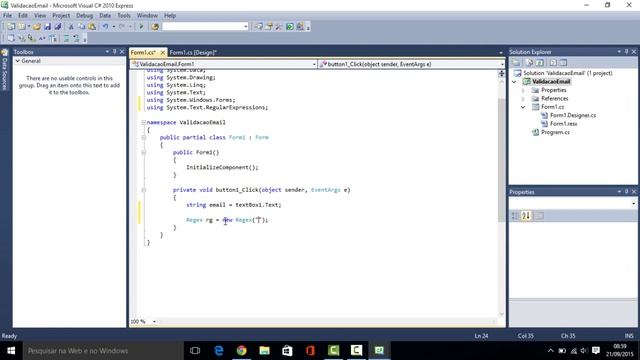640x360 pixels.
Task: Open the Window menu
Action: pyautogui.click(x=147, y=16)
